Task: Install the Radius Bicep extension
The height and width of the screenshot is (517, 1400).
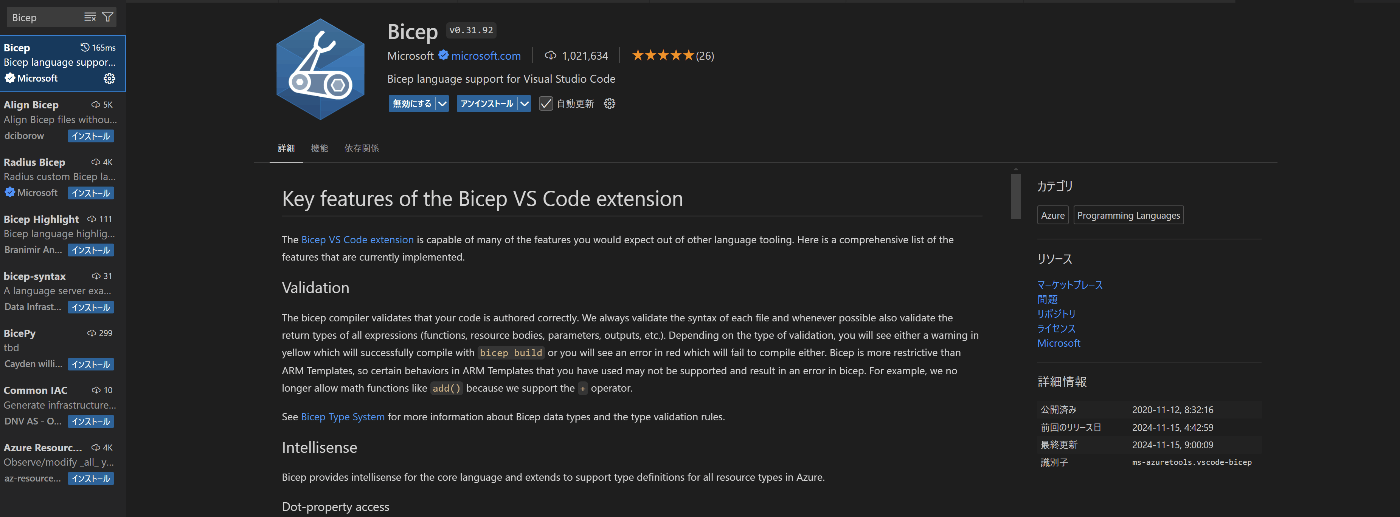Action: click(x=91, y=193)
